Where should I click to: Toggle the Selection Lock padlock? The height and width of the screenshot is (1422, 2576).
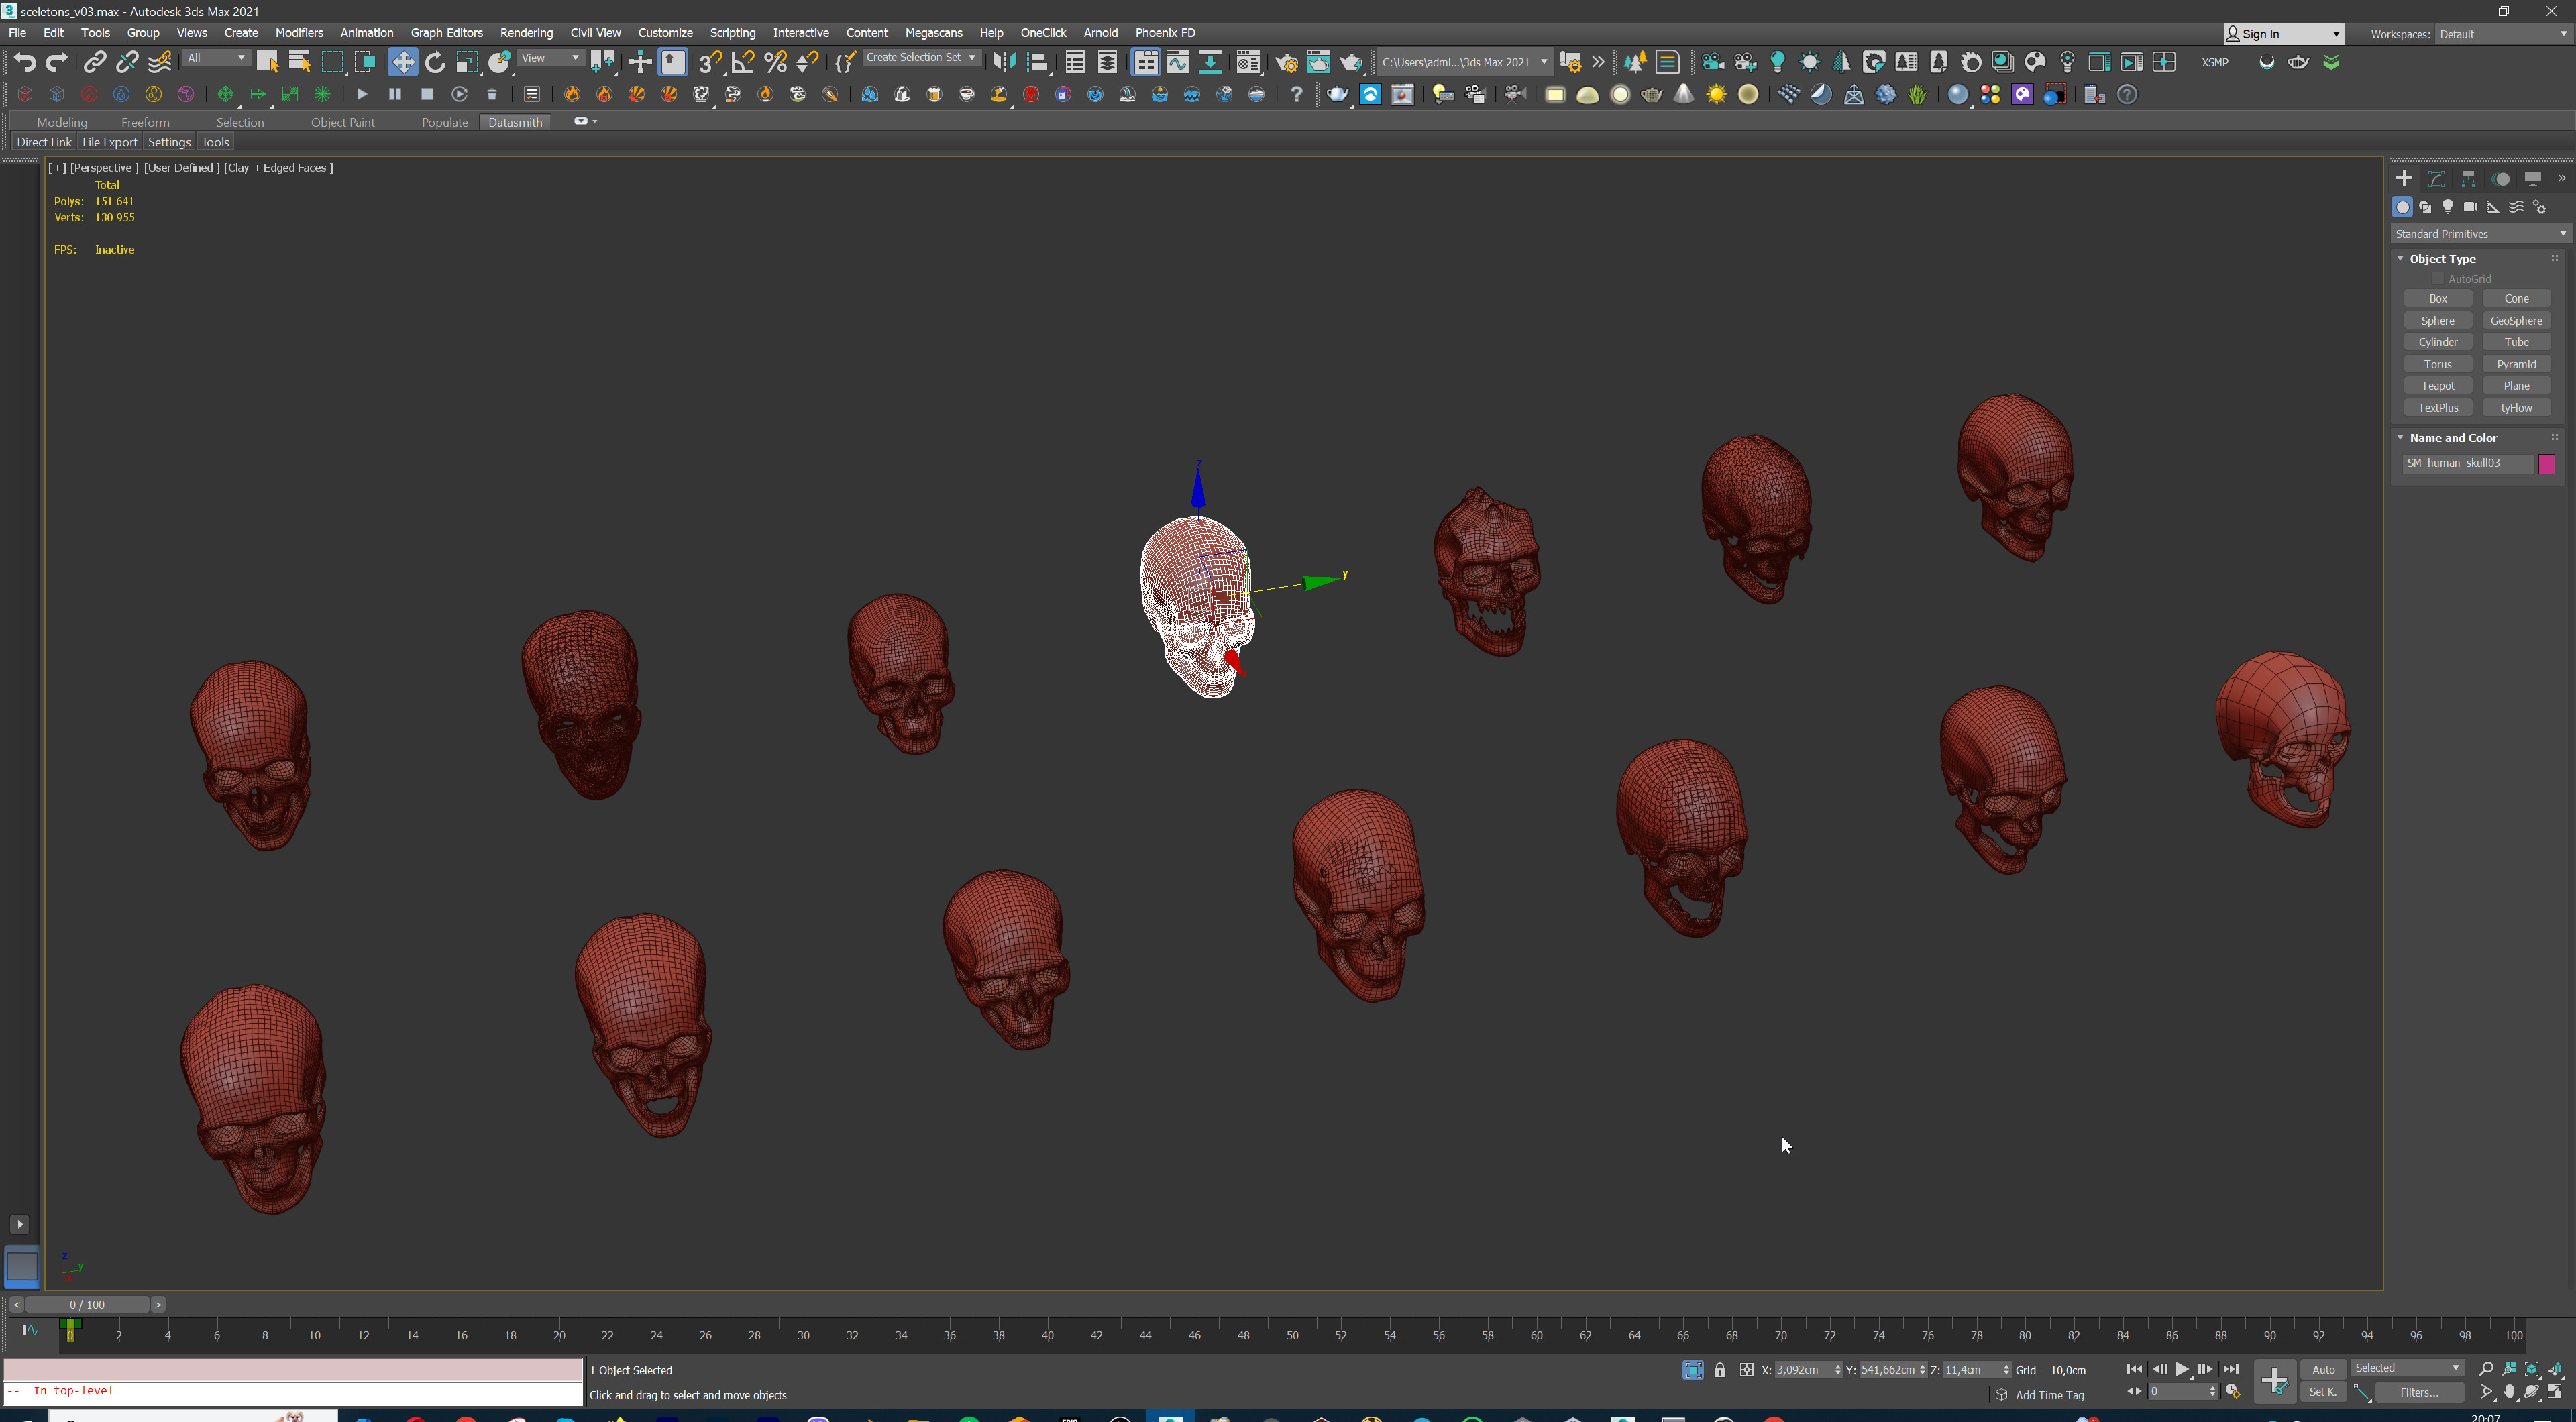coord(1720,1370)
